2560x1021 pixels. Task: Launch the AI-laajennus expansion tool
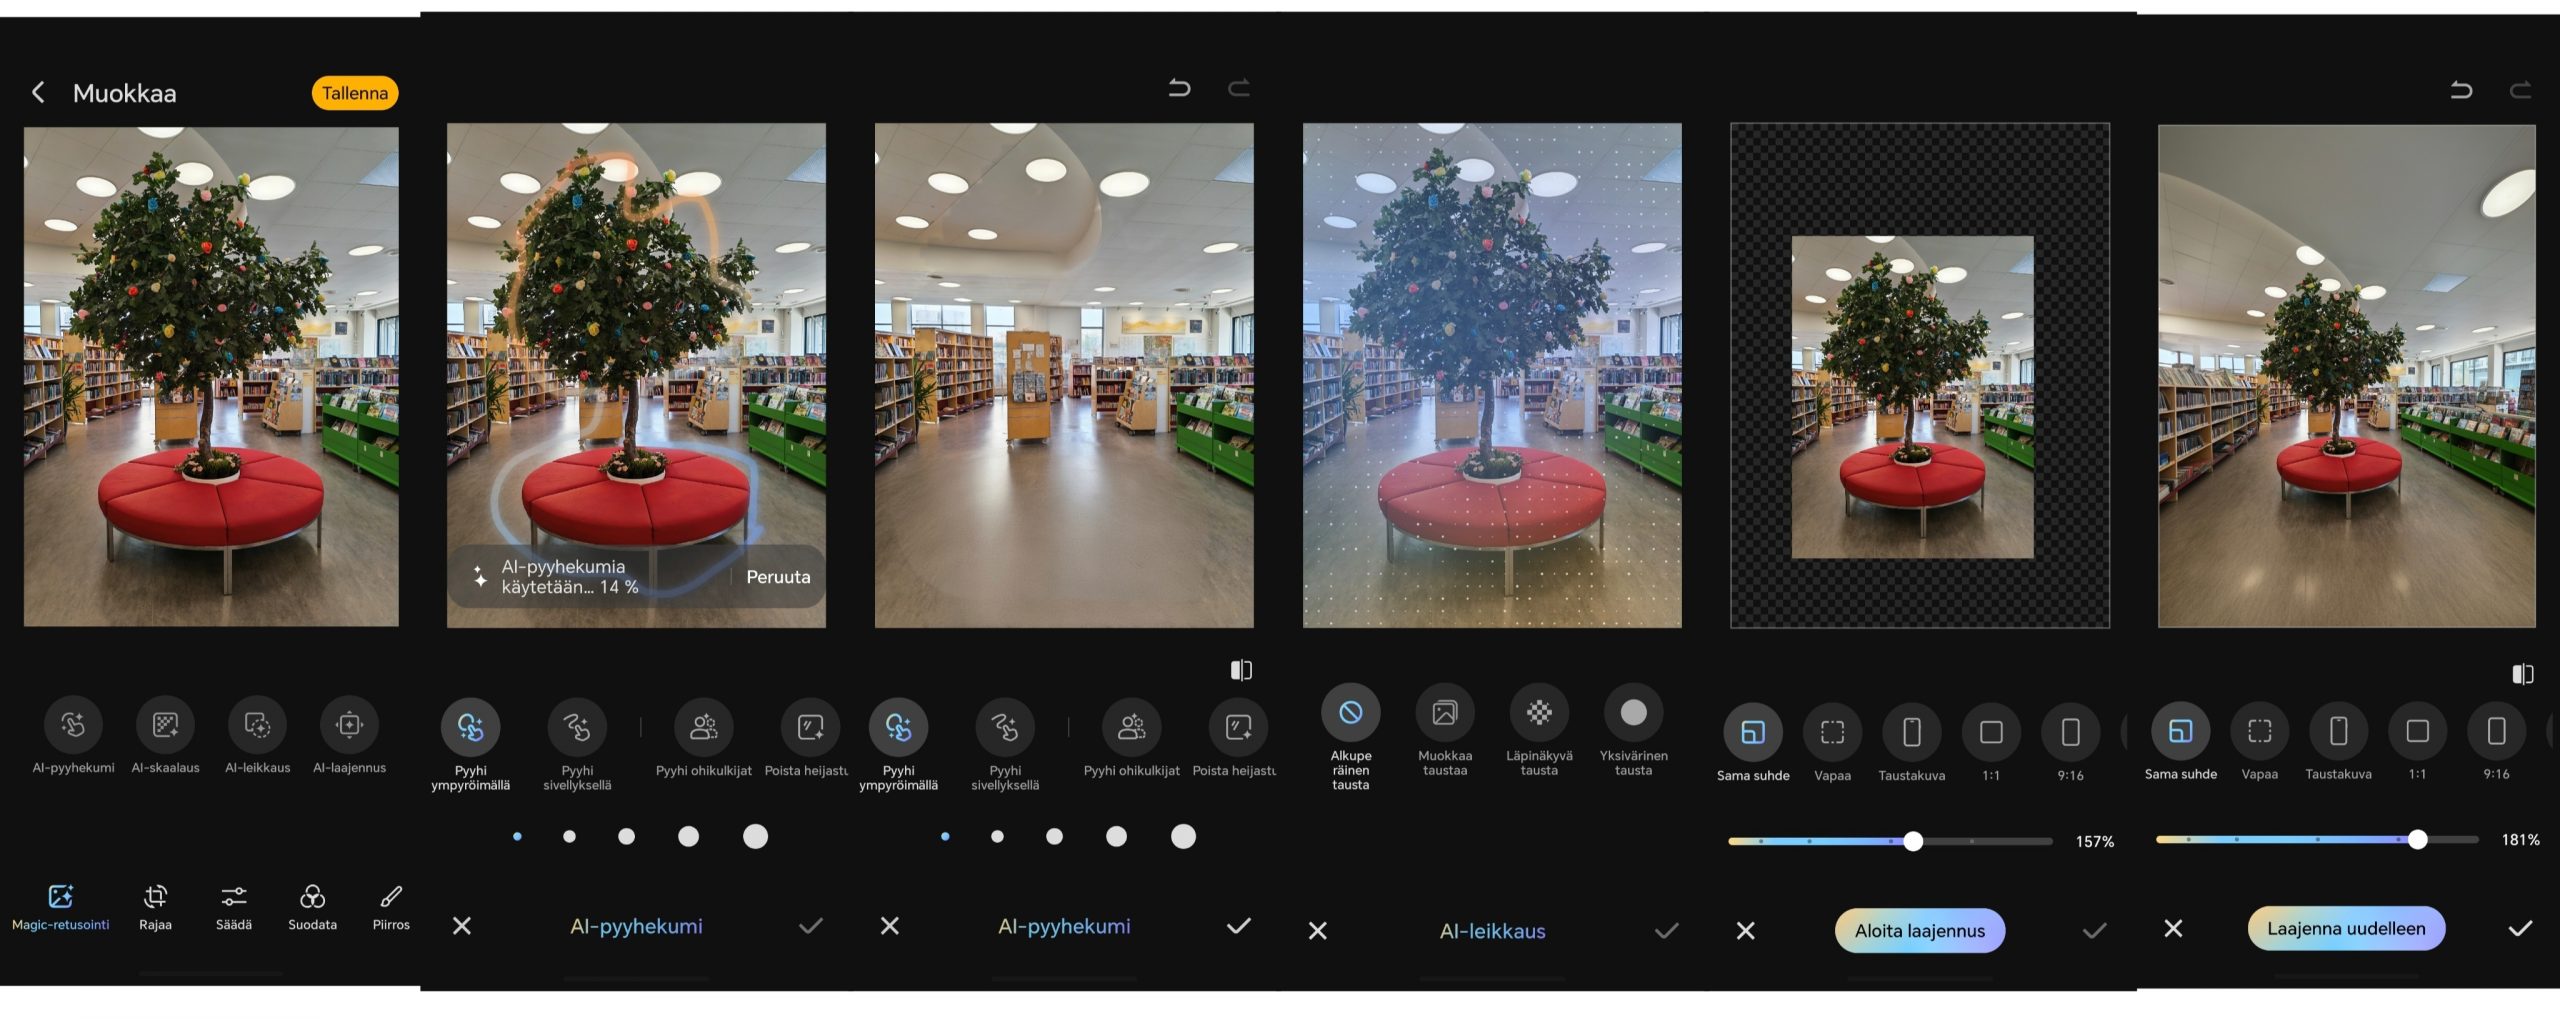coord(349,725)
